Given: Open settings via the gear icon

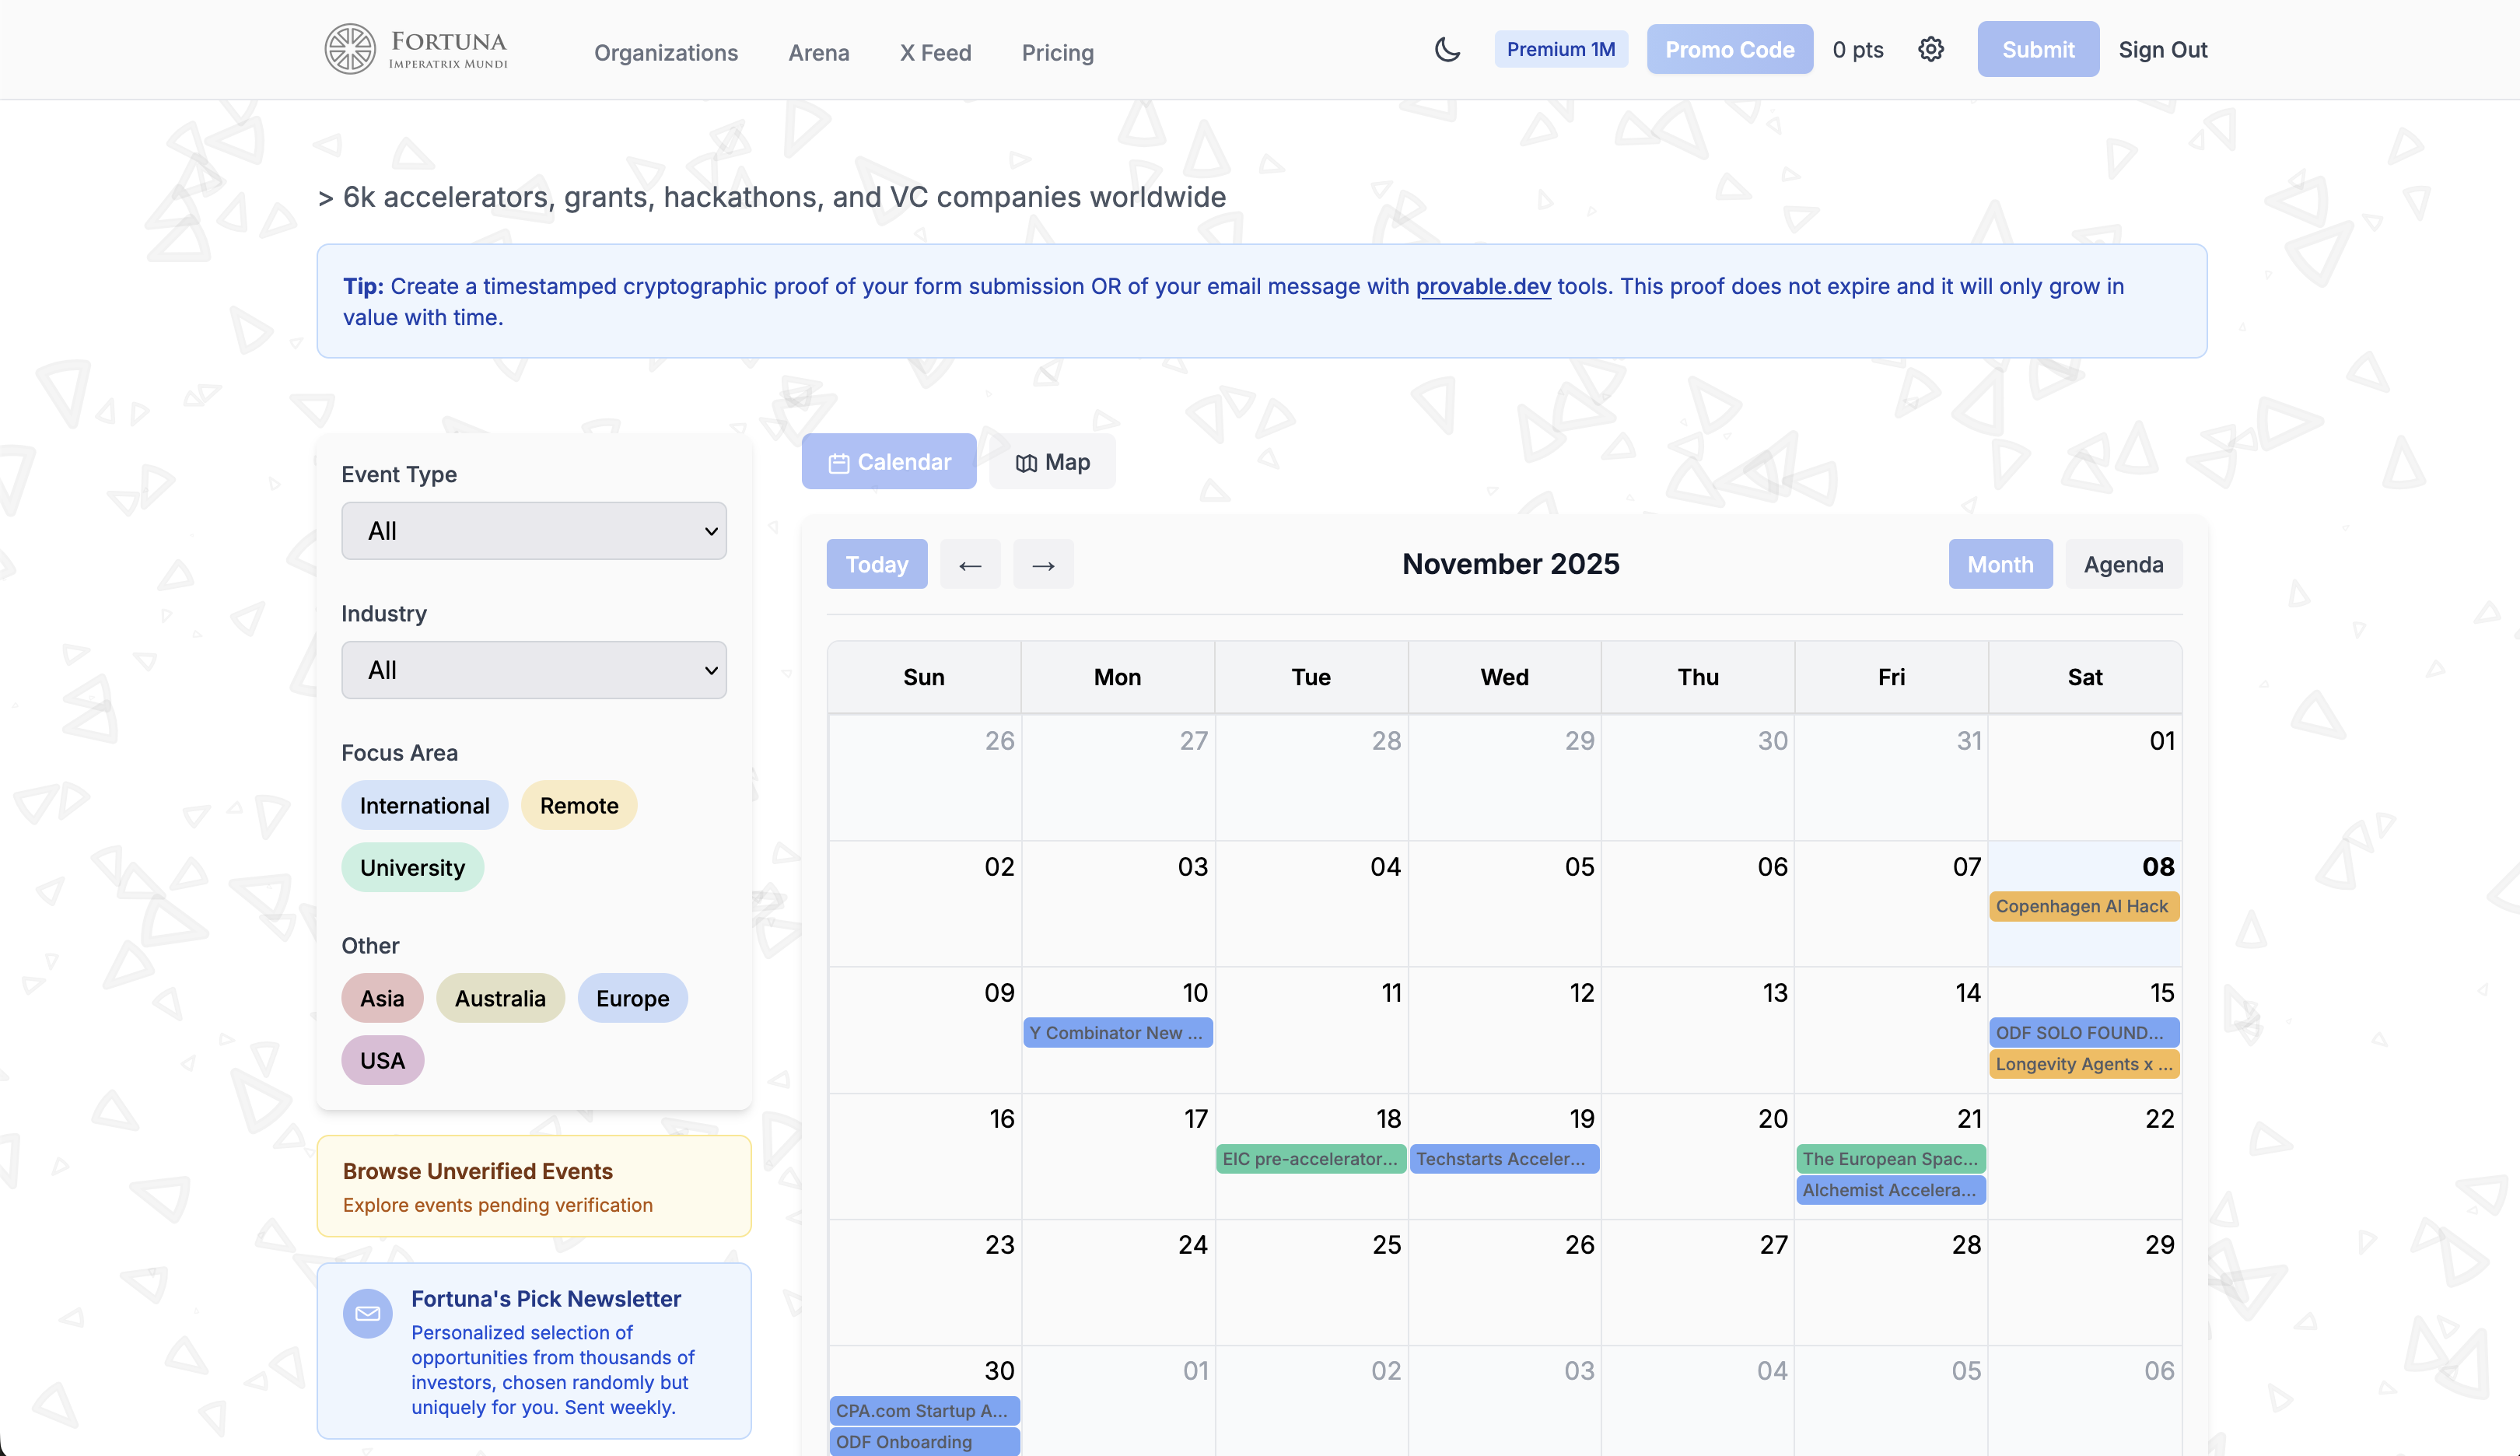Looking at the screenshot, I should [1931, 48].
